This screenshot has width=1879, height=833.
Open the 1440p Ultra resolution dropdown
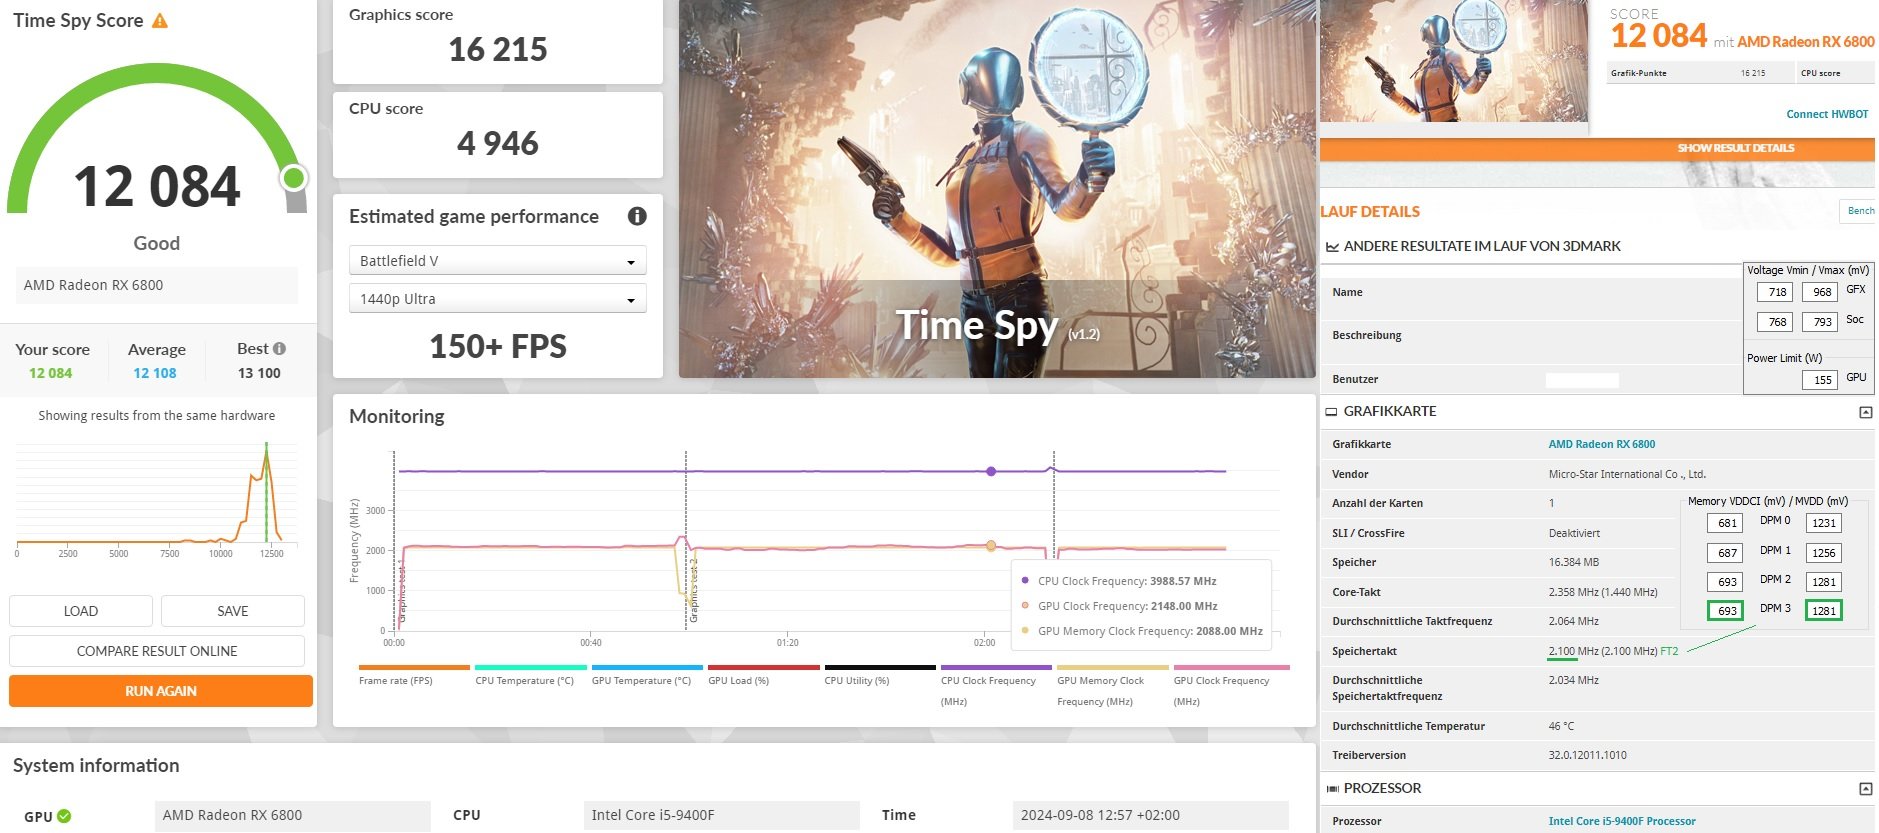click(497, 299)
